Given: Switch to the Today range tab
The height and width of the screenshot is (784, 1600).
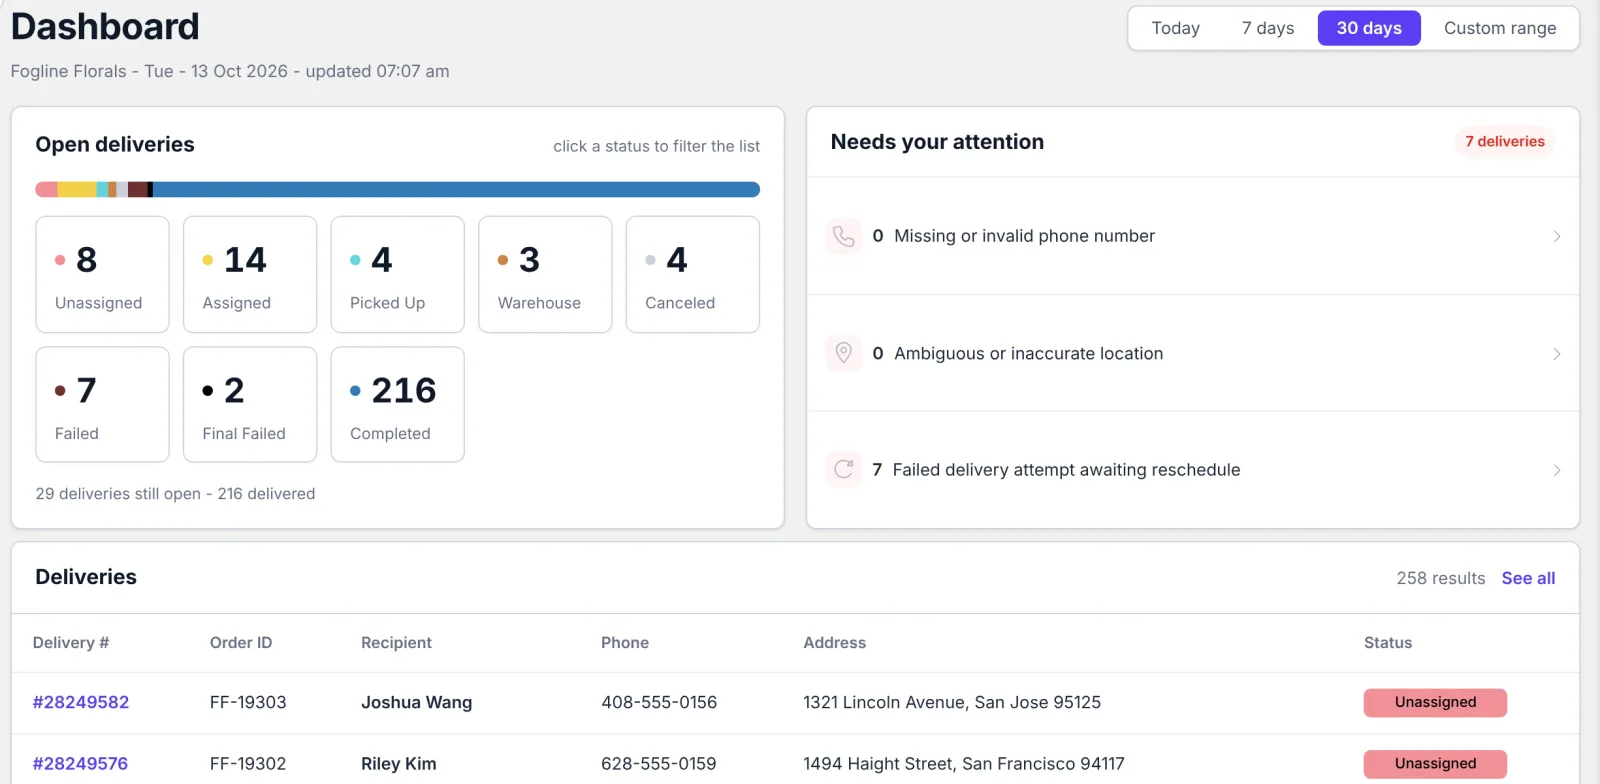Looking at the screenshot, I should click(1175, 28).
